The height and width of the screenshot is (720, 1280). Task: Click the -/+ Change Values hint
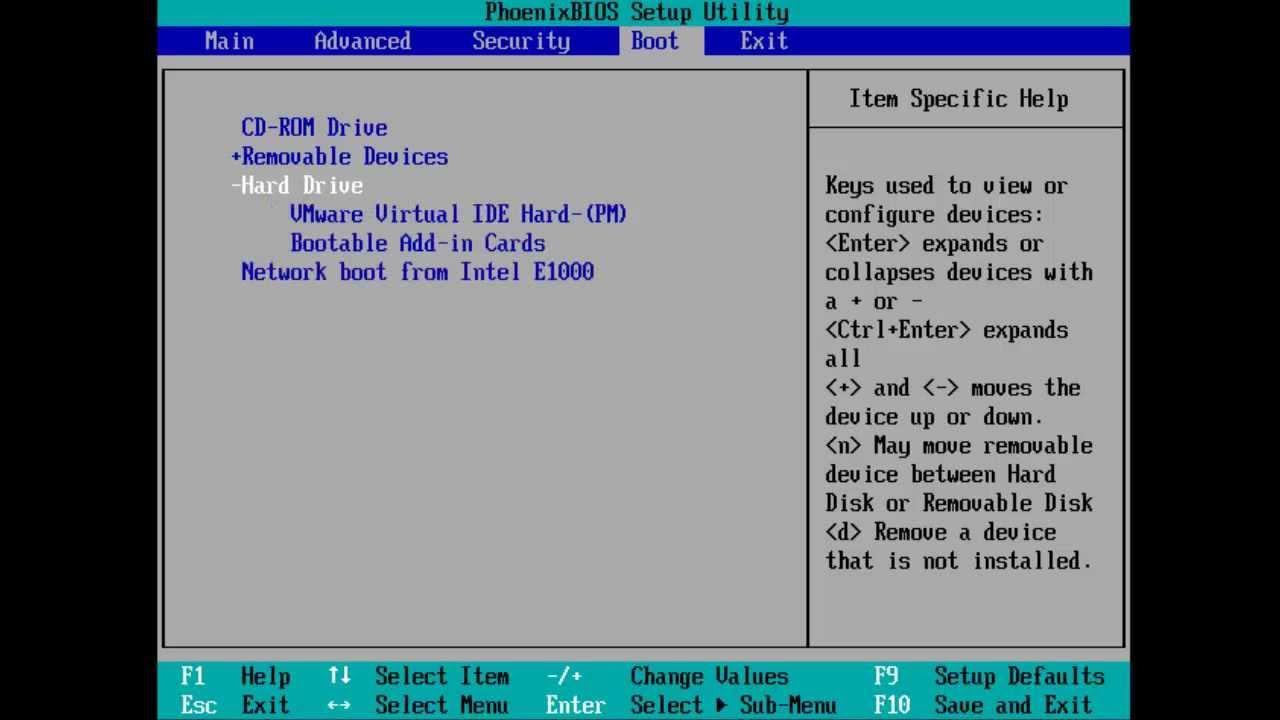click(x=667, y=677)
